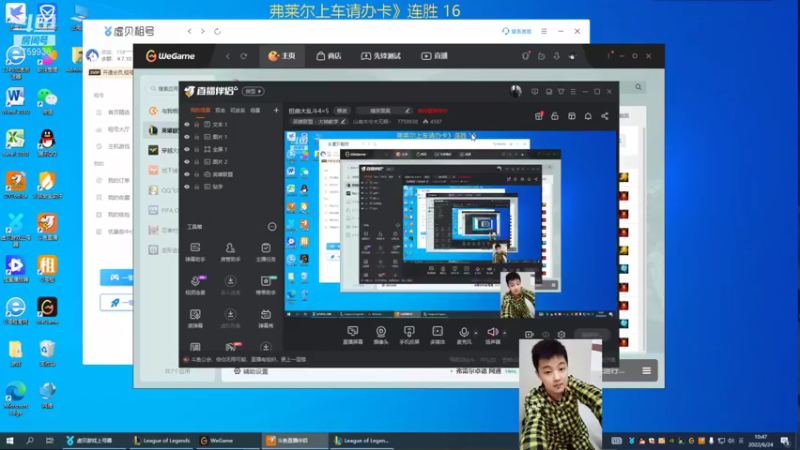Collapse the 工具箱 toolbox panel
Viewport: 800px width, 450px height.
point(272,227)
